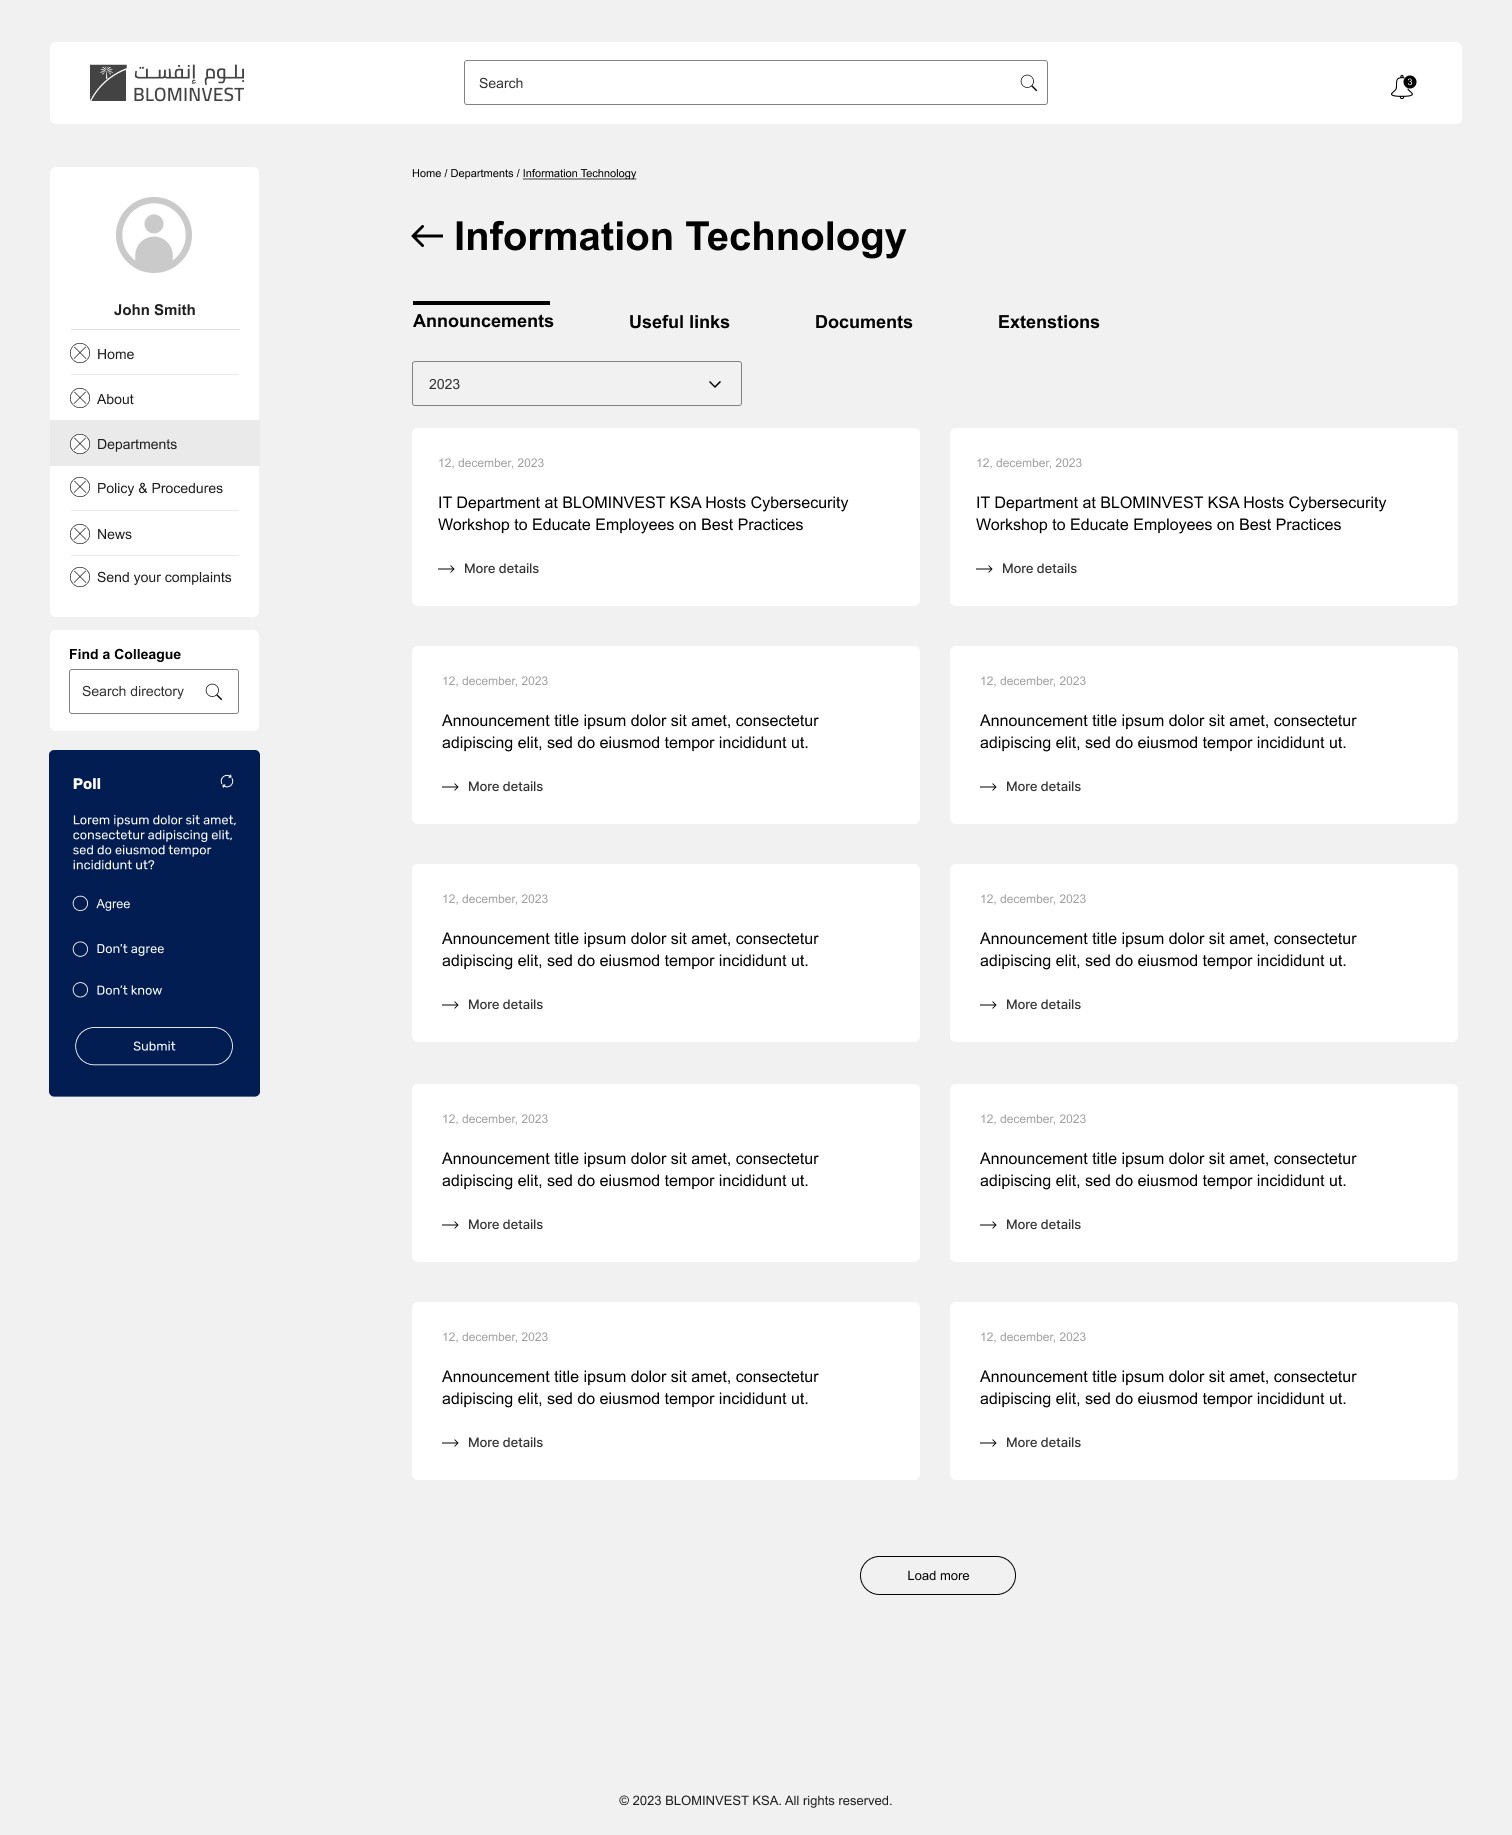This screenshot has height=1835, width=1512.
Task: Click the icon next to Send your complaints
Action: (80, 577)
